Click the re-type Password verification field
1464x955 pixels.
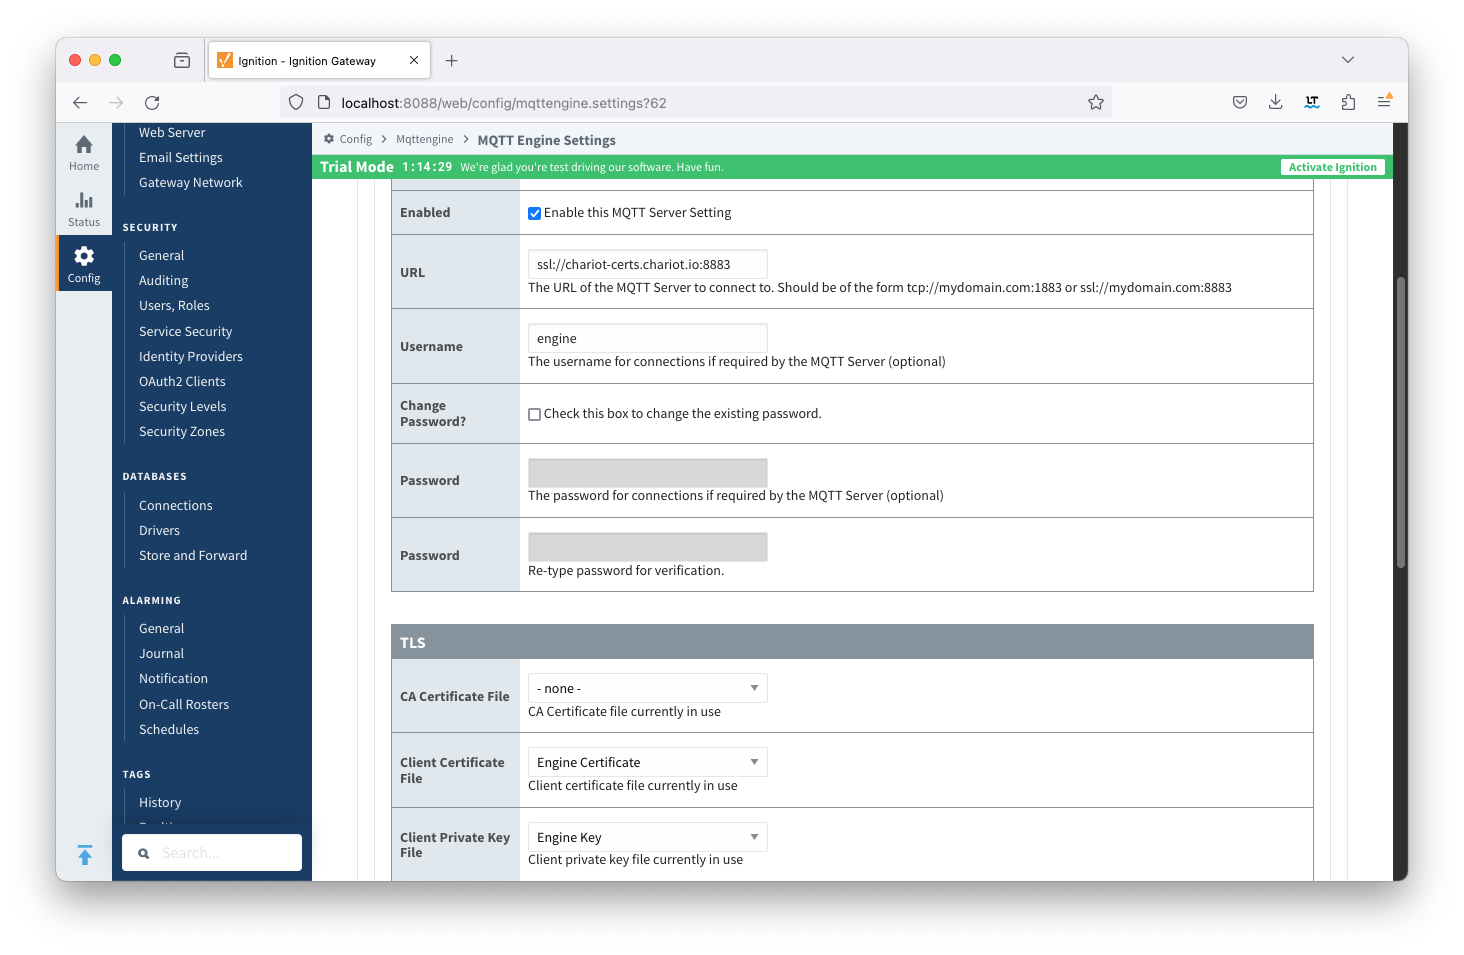coord(648,547)
